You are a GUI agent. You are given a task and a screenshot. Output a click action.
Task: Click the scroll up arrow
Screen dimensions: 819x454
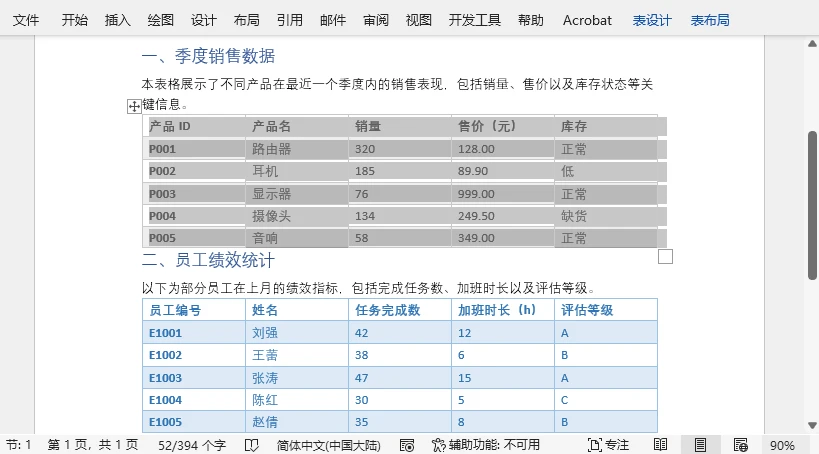(812, 43)
